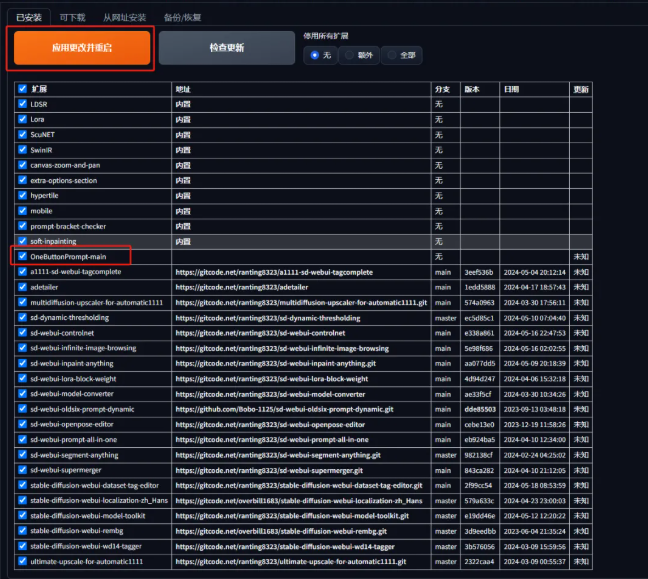Disable the OneButtonPrompt-main checkbox
The width and height of the screenshot is (648, 579).
coord(22,256)
